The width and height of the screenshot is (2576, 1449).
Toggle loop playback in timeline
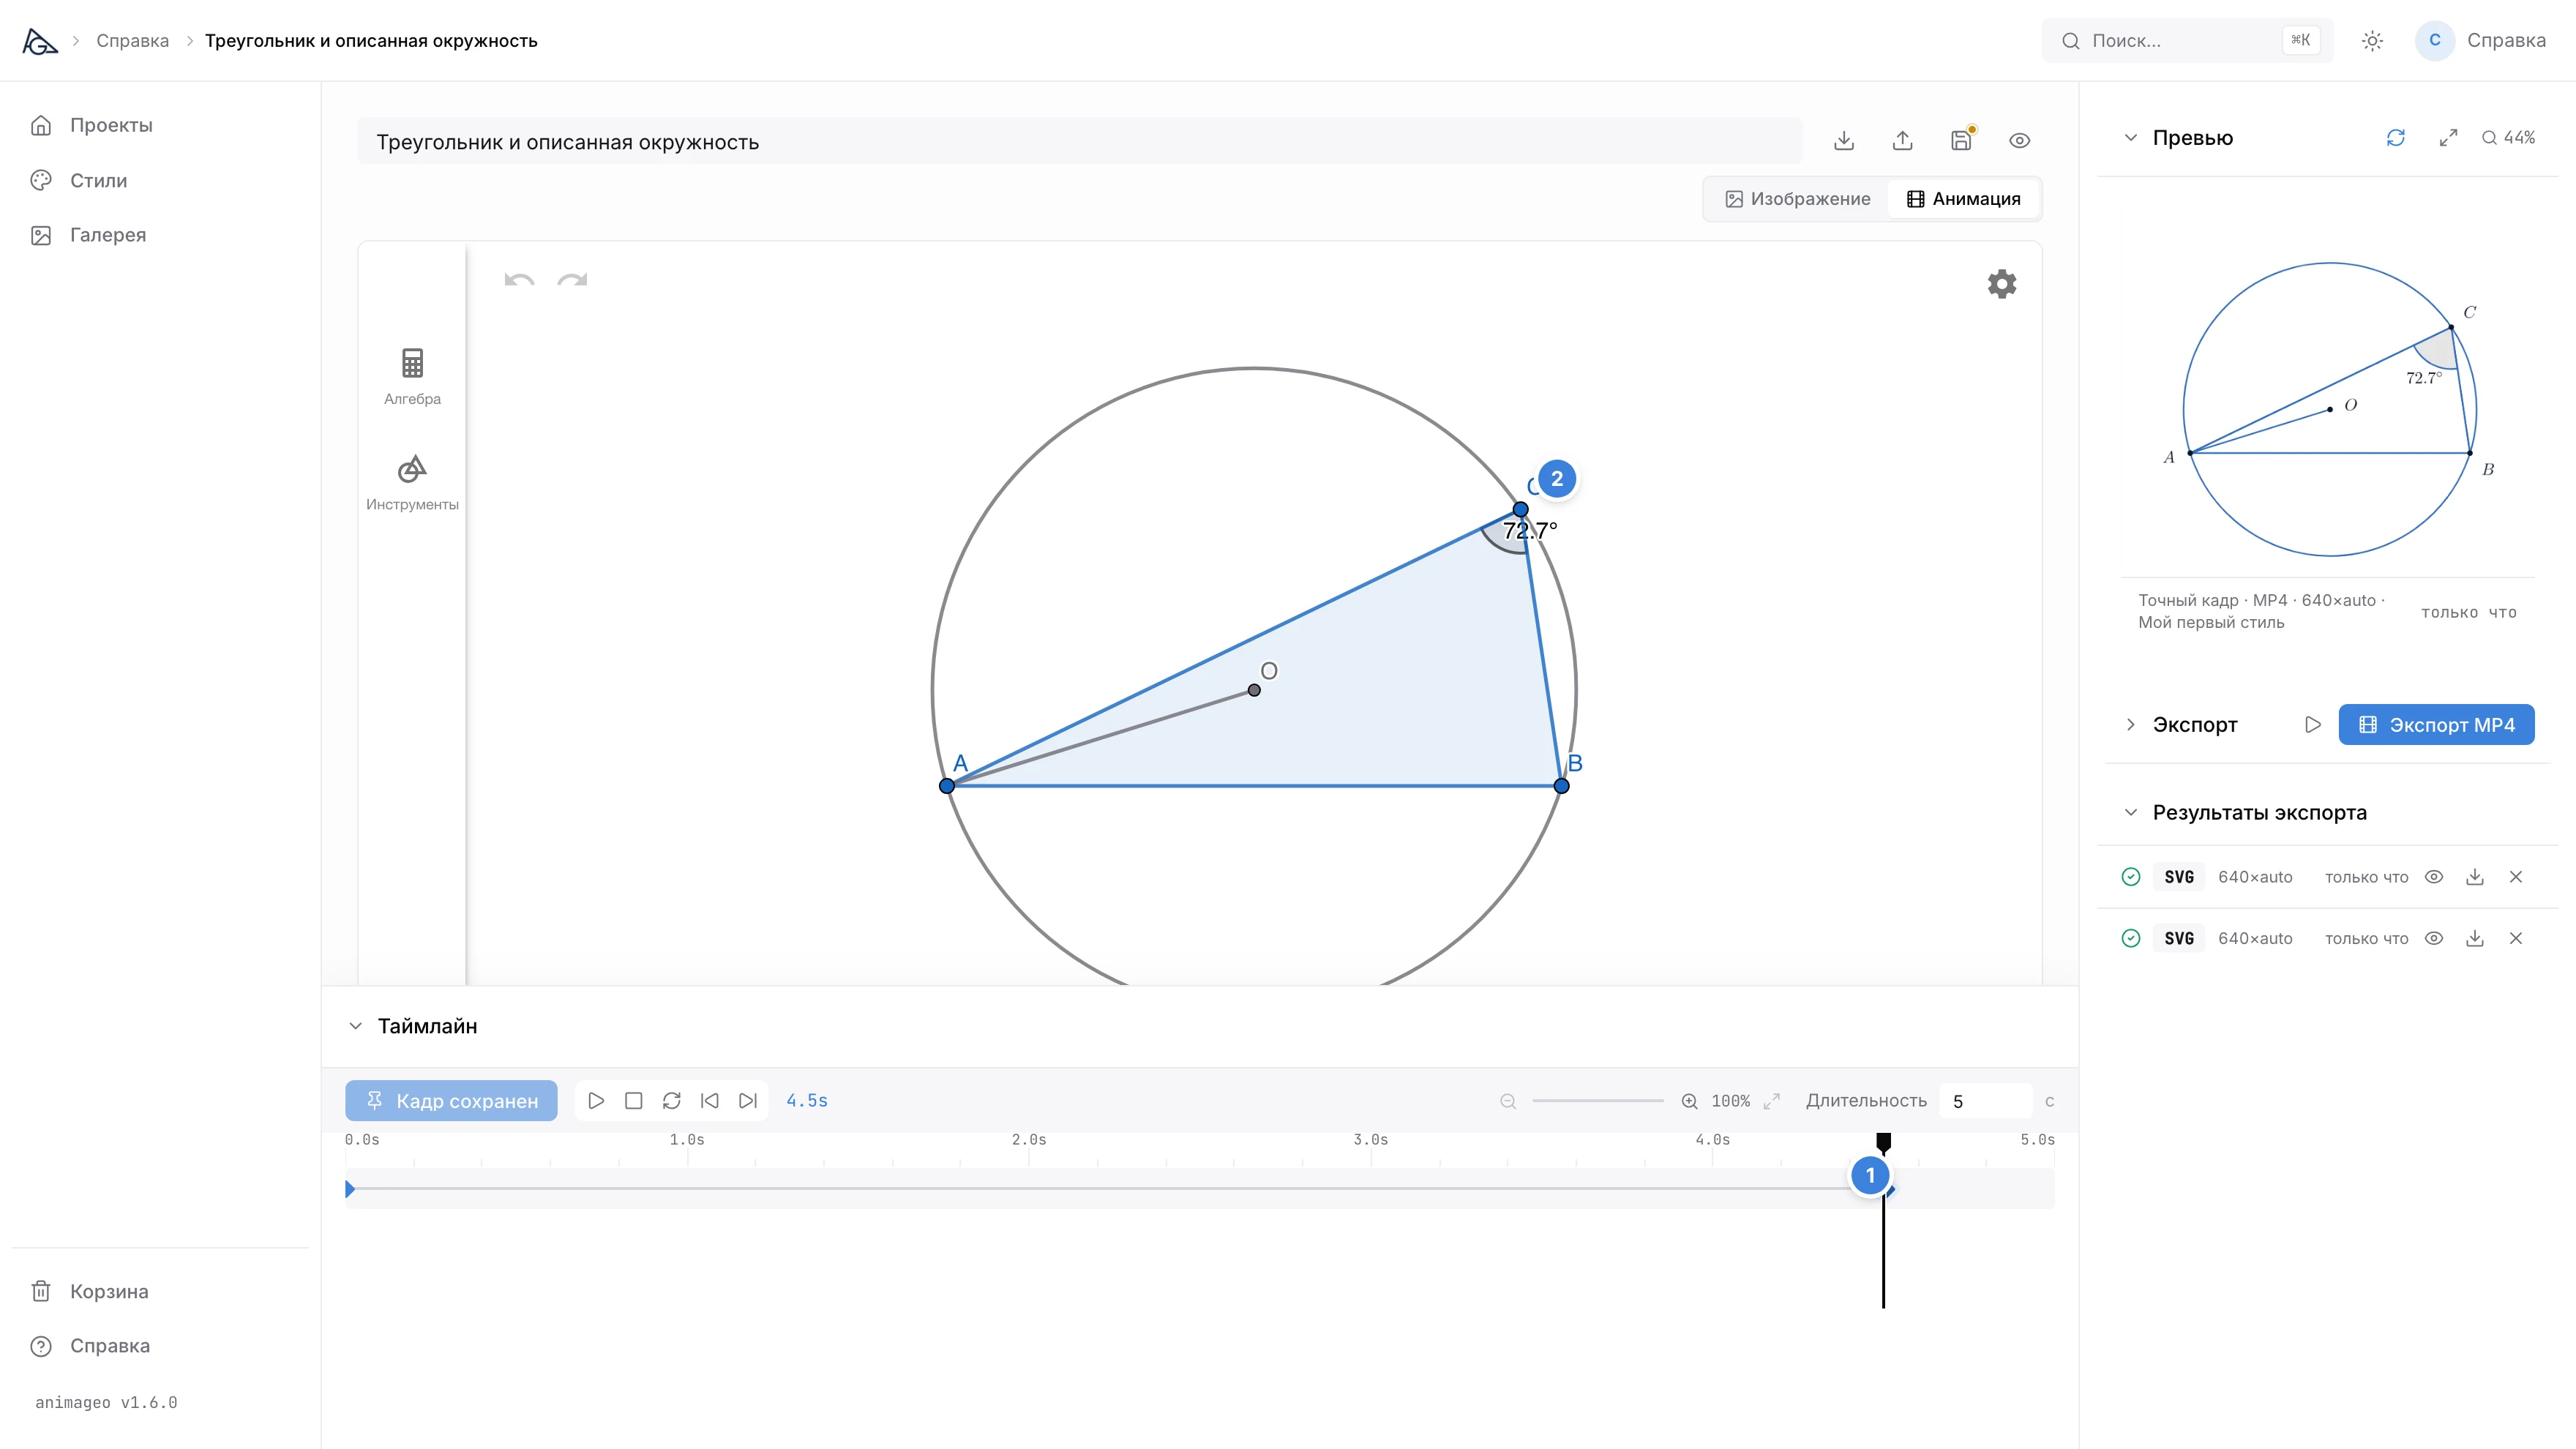pos(671,1100)
